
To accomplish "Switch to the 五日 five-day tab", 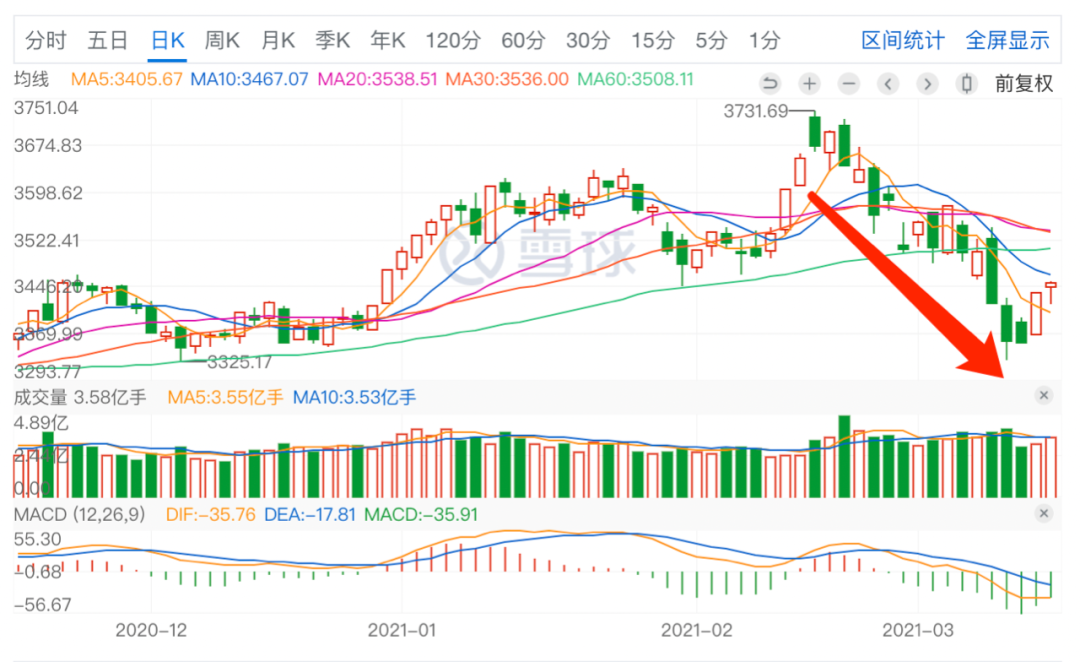I will 107,41.
